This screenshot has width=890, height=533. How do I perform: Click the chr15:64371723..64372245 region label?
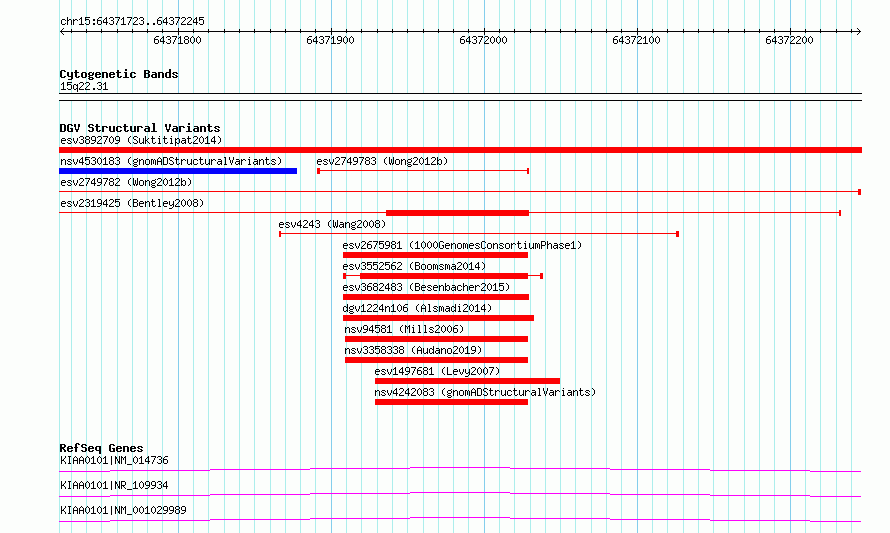pos(132,21)
